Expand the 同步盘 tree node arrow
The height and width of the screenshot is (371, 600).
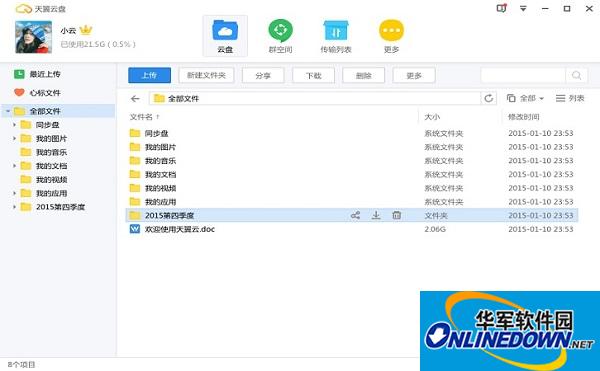click(14, 125)
